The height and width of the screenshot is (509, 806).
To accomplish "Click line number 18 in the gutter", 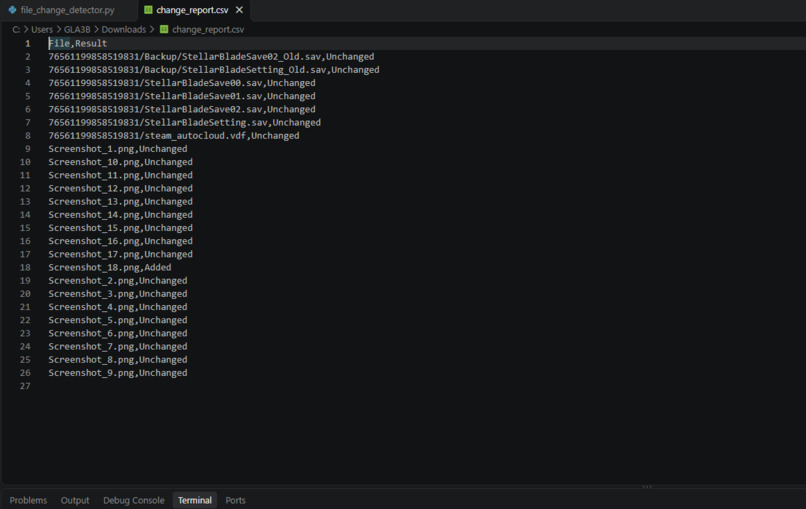I will (x=25, y=267).
